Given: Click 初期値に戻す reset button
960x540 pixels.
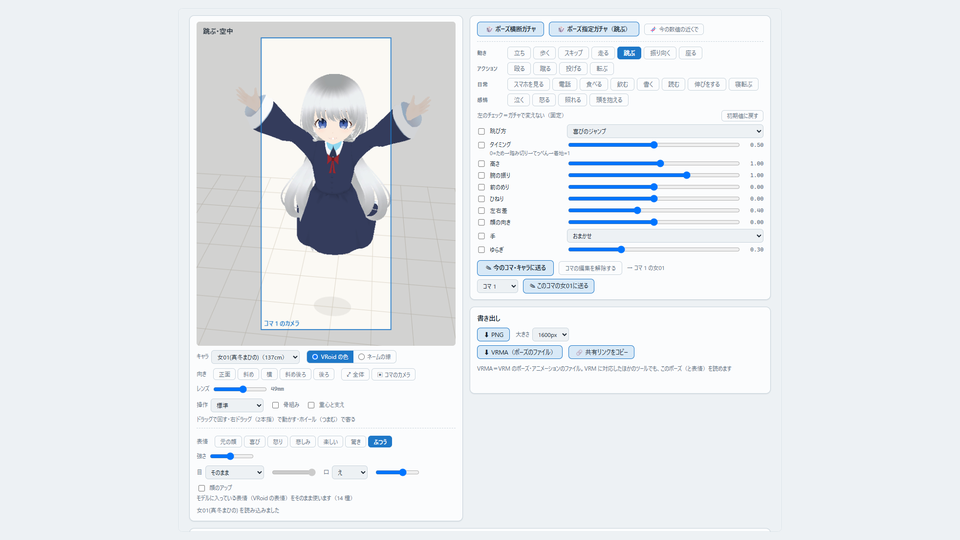Looking at the screenshot, I should pyautogui.click(x=742, y=116).
